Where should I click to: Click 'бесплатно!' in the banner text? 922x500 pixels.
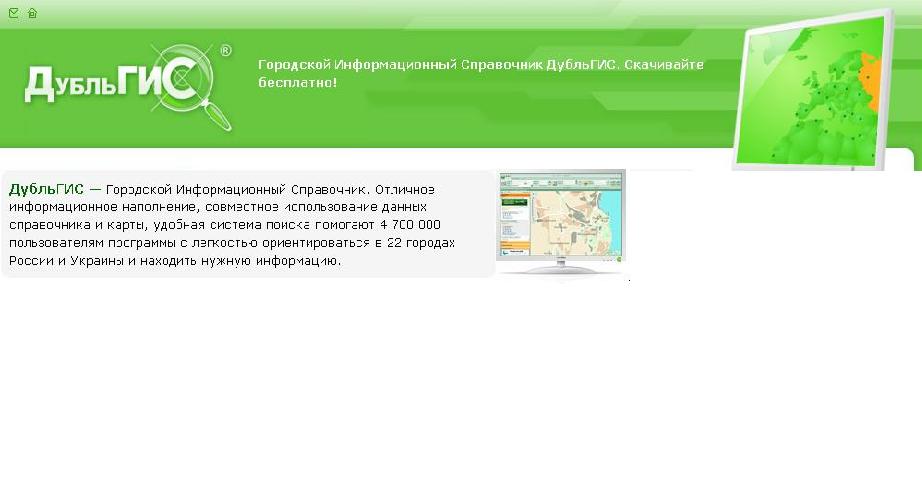click(x=297, y=81)
